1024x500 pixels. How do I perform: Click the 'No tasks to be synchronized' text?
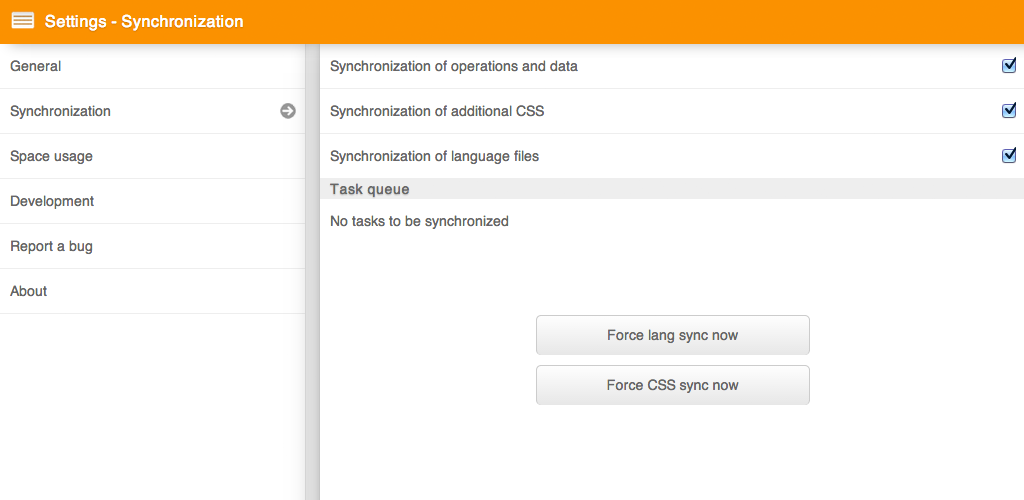[x=419, y=221]
